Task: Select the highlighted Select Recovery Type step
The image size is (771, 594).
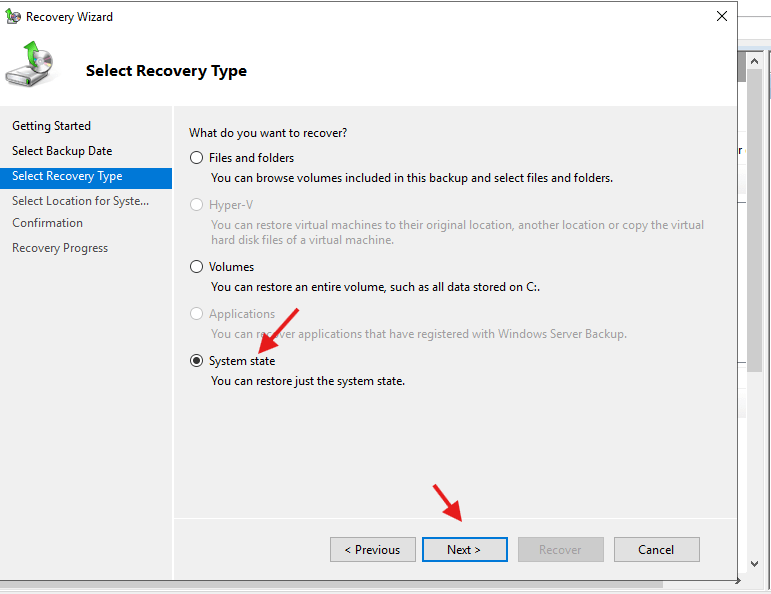Action: tap(67, 176)
